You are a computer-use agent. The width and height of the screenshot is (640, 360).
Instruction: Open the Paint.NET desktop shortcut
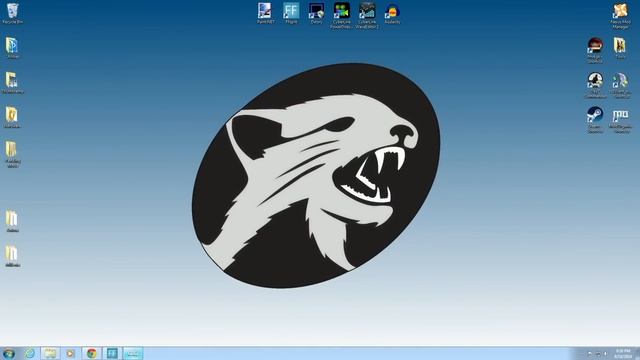265,13
